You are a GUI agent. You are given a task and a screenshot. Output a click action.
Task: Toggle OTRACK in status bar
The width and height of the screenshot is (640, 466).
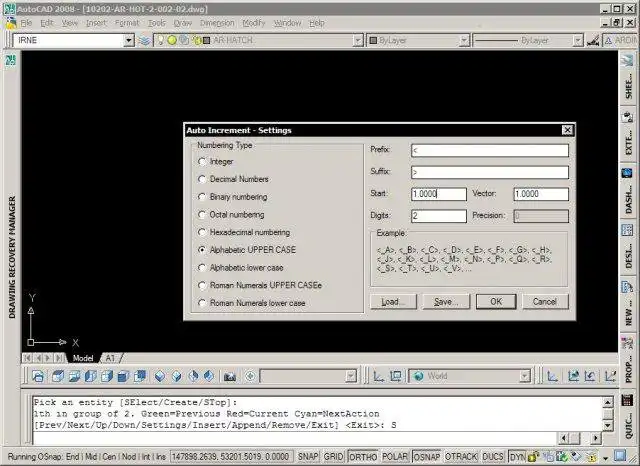[x=461, y=457]
